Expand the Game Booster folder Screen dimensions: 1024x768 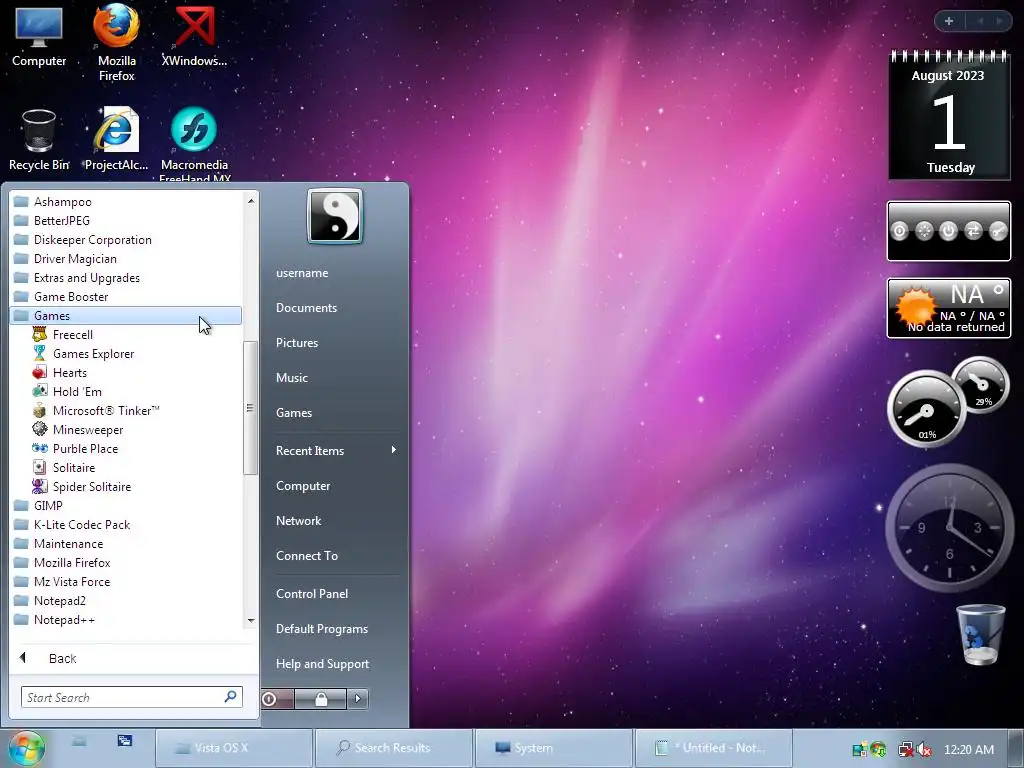125,296
